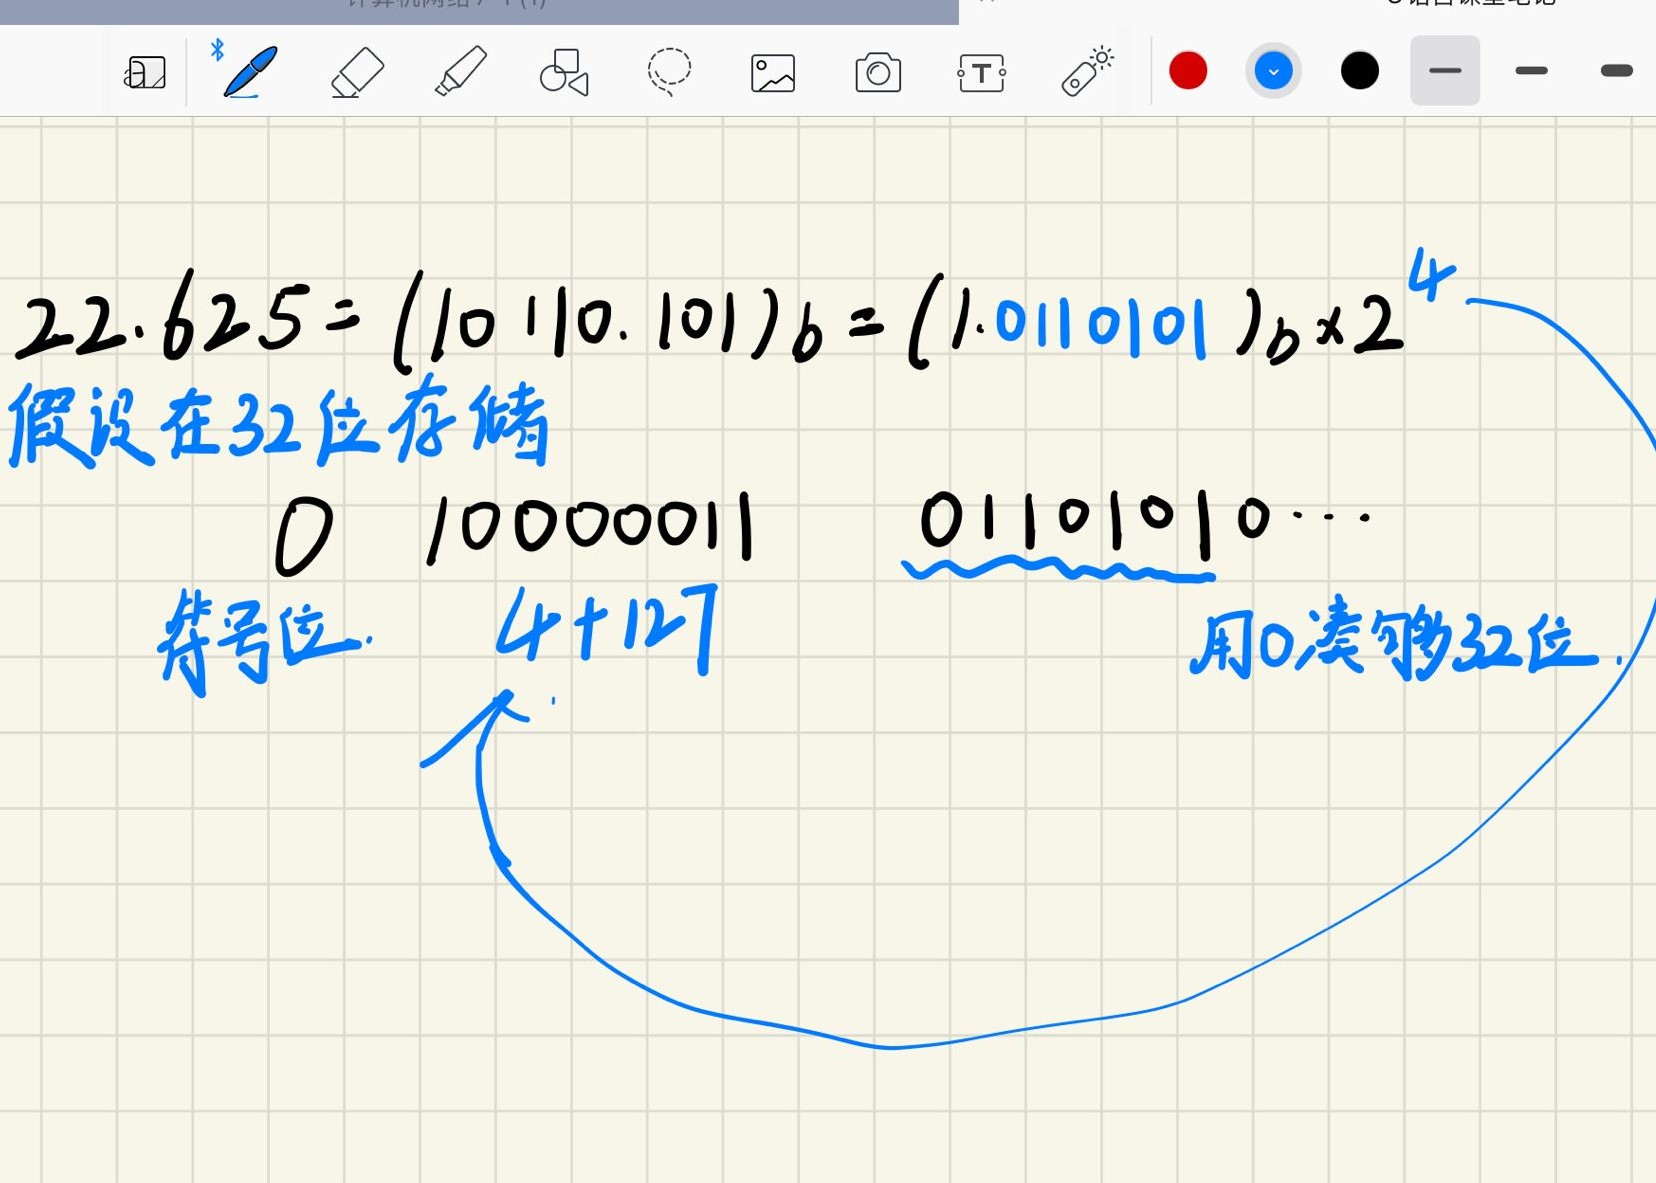
Task: Switch to the grayed document tab at top
Action: point(479,10)
